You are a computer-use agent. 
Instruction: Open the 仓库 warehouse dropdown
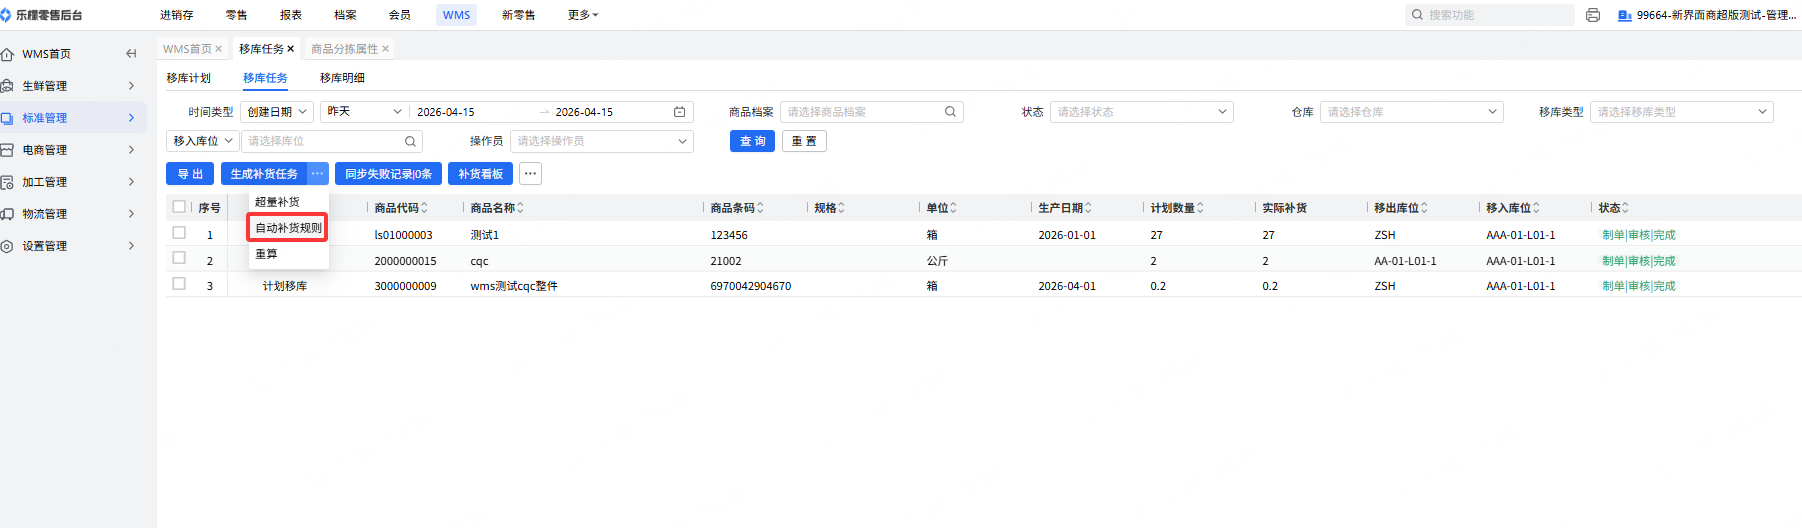point(1411,112)
